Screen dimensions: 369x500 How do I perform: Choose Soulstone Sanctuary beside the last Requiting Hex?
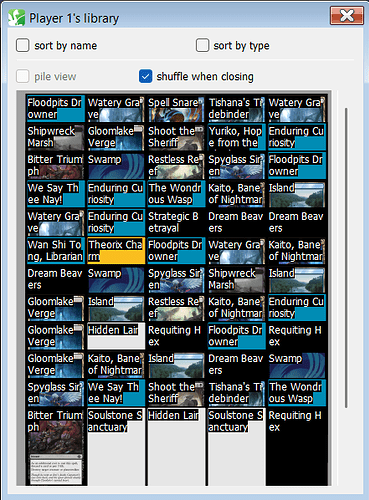[x=236, y=447]
